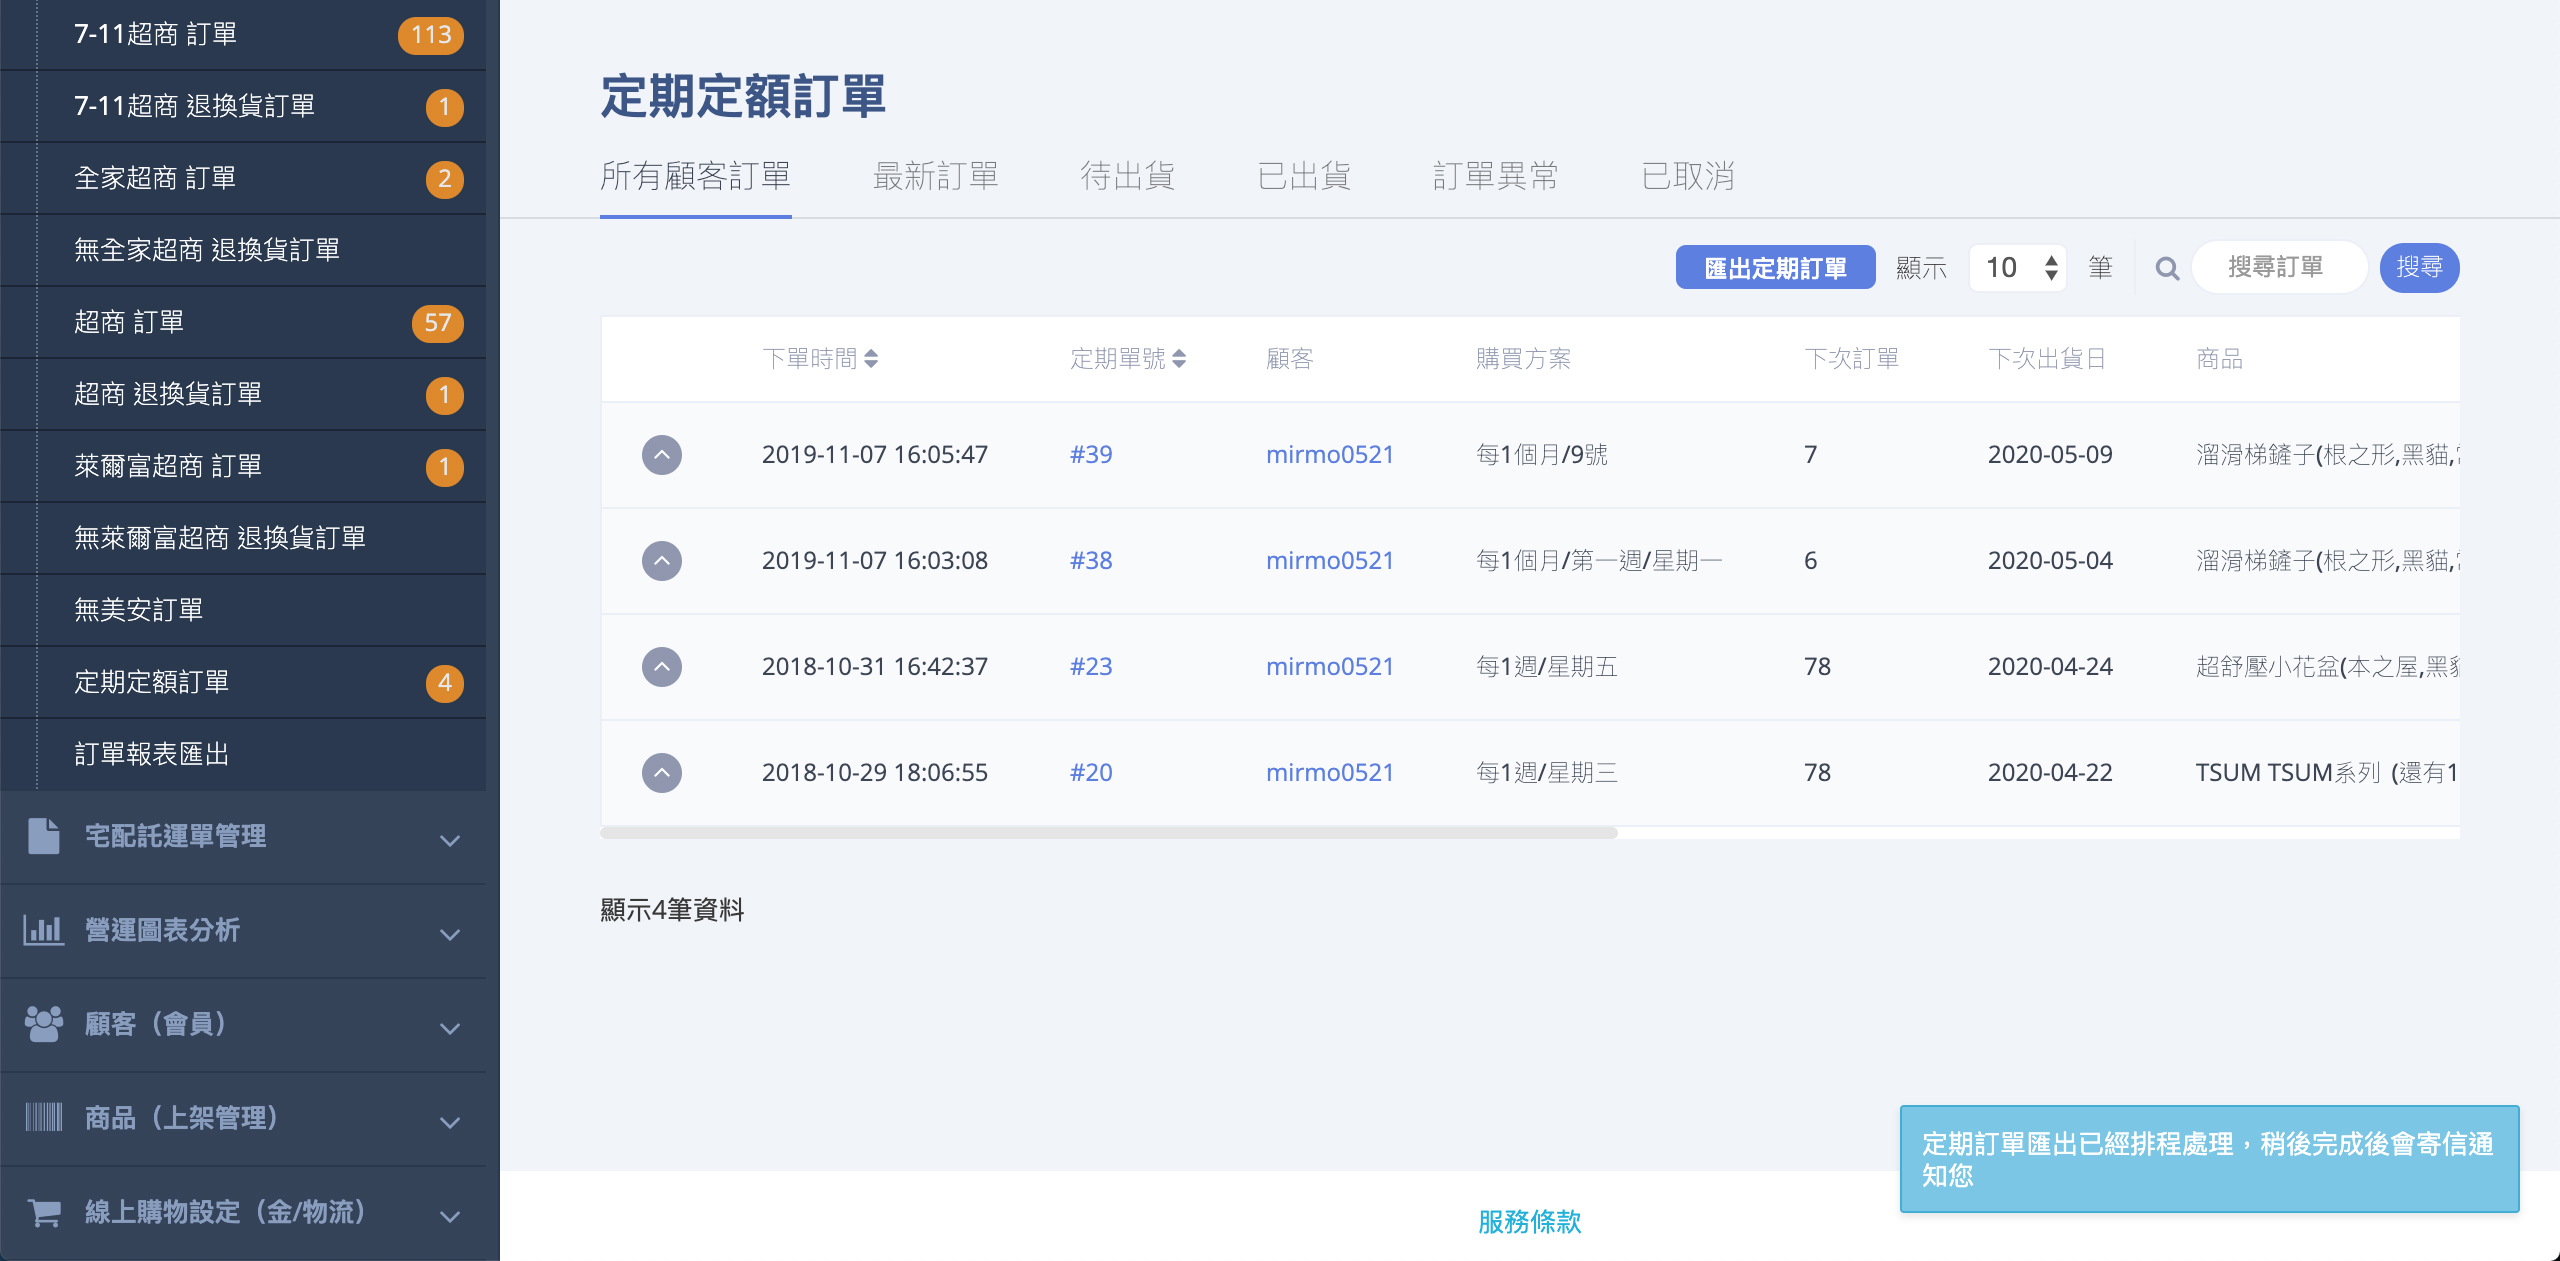Click the 搜尋 button
This screenshot has height=1261, width=2560.
tap(2419, 268)
